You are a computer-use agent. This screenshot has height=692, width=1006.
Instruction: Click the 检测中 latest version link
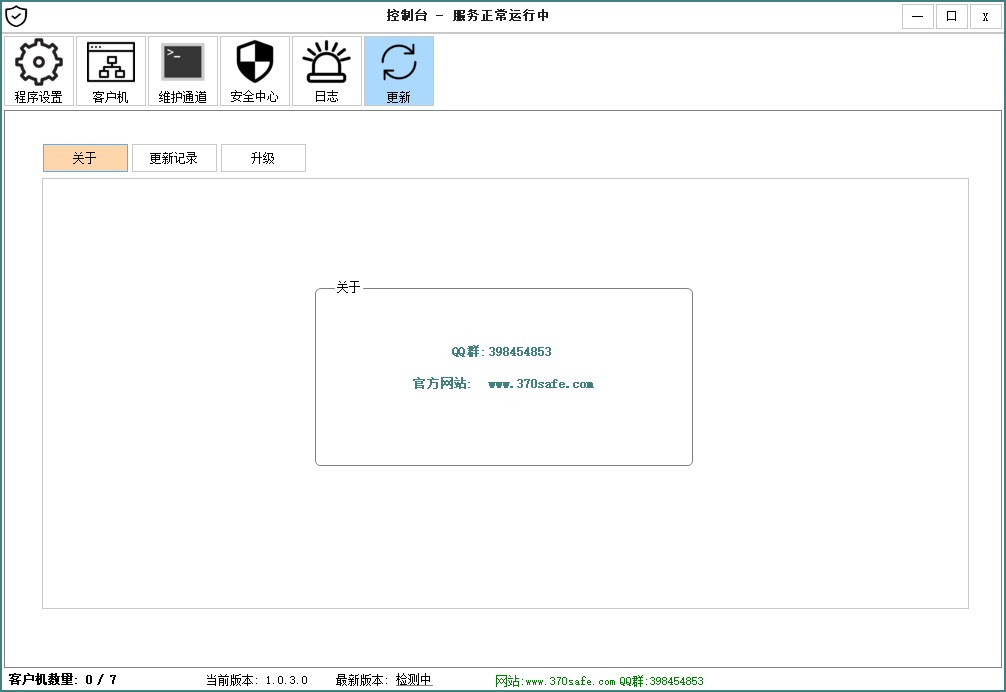click(x=414, y=680)
